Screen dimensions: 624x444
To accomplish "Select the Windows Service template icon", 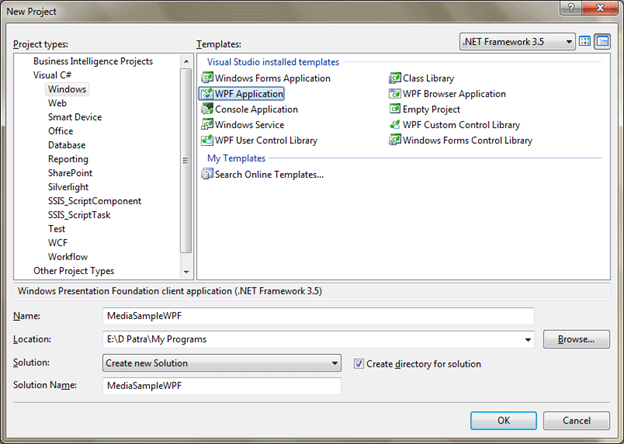I will coord(208,125).
